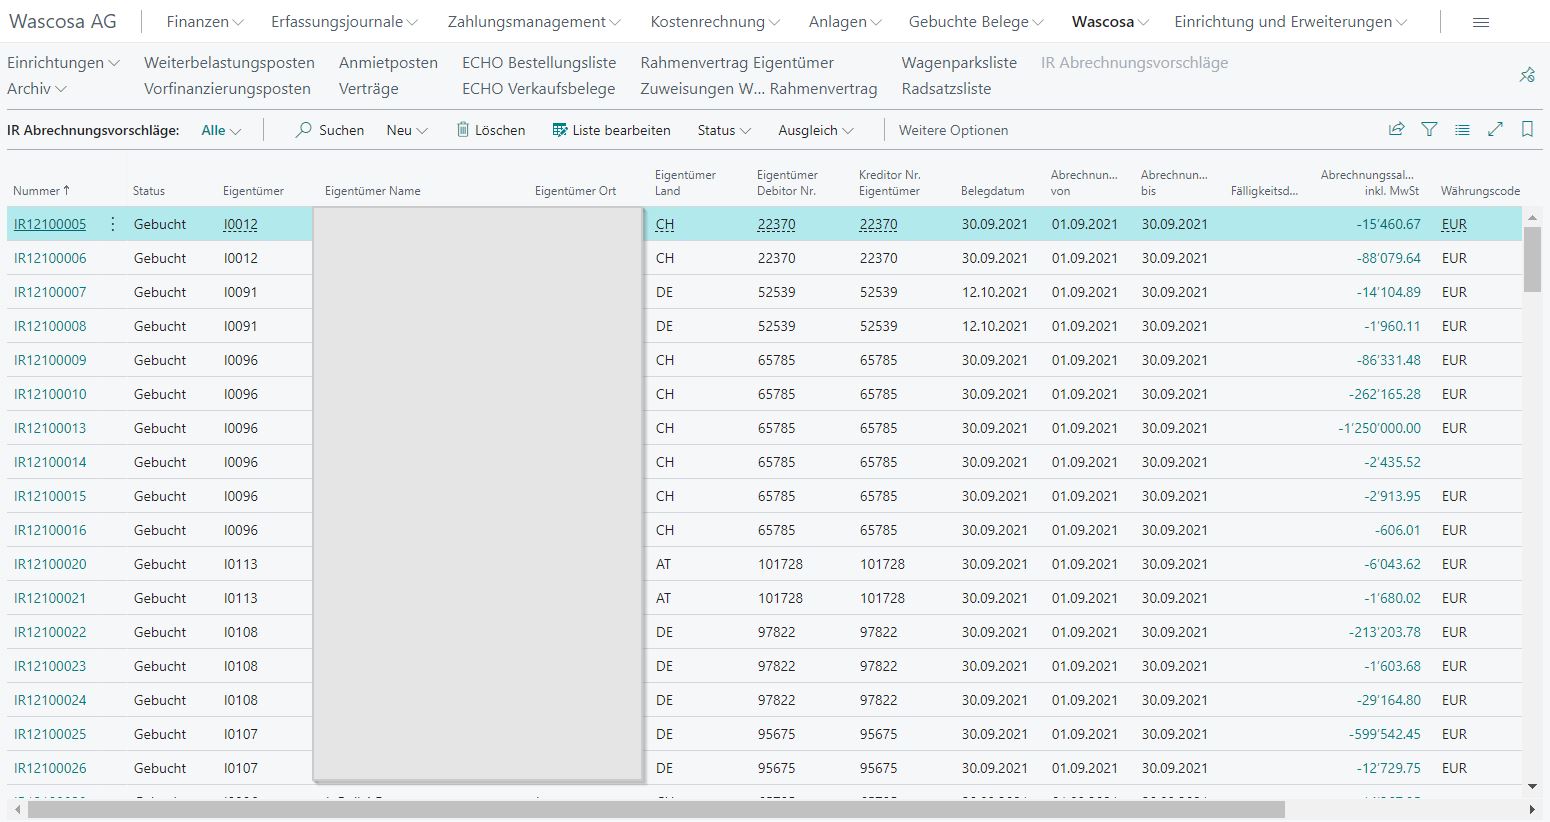The height and width of the screenshot is (822, 1550).
Task: Expand the Anlagen menu
Action: (x=845, y=22)
